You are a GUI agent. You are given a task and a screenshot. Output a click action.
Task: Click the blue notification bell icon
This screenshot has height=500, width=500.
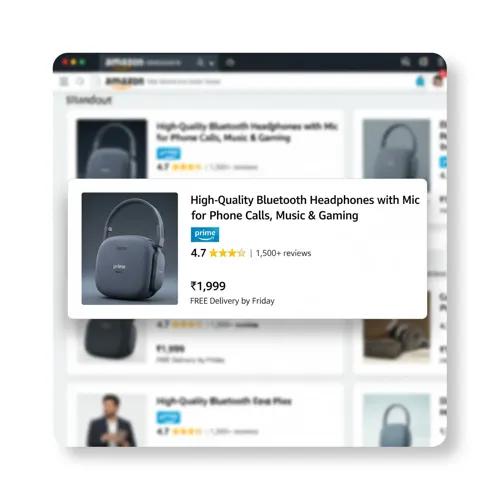pyautogui.click(x=420, y=81)
